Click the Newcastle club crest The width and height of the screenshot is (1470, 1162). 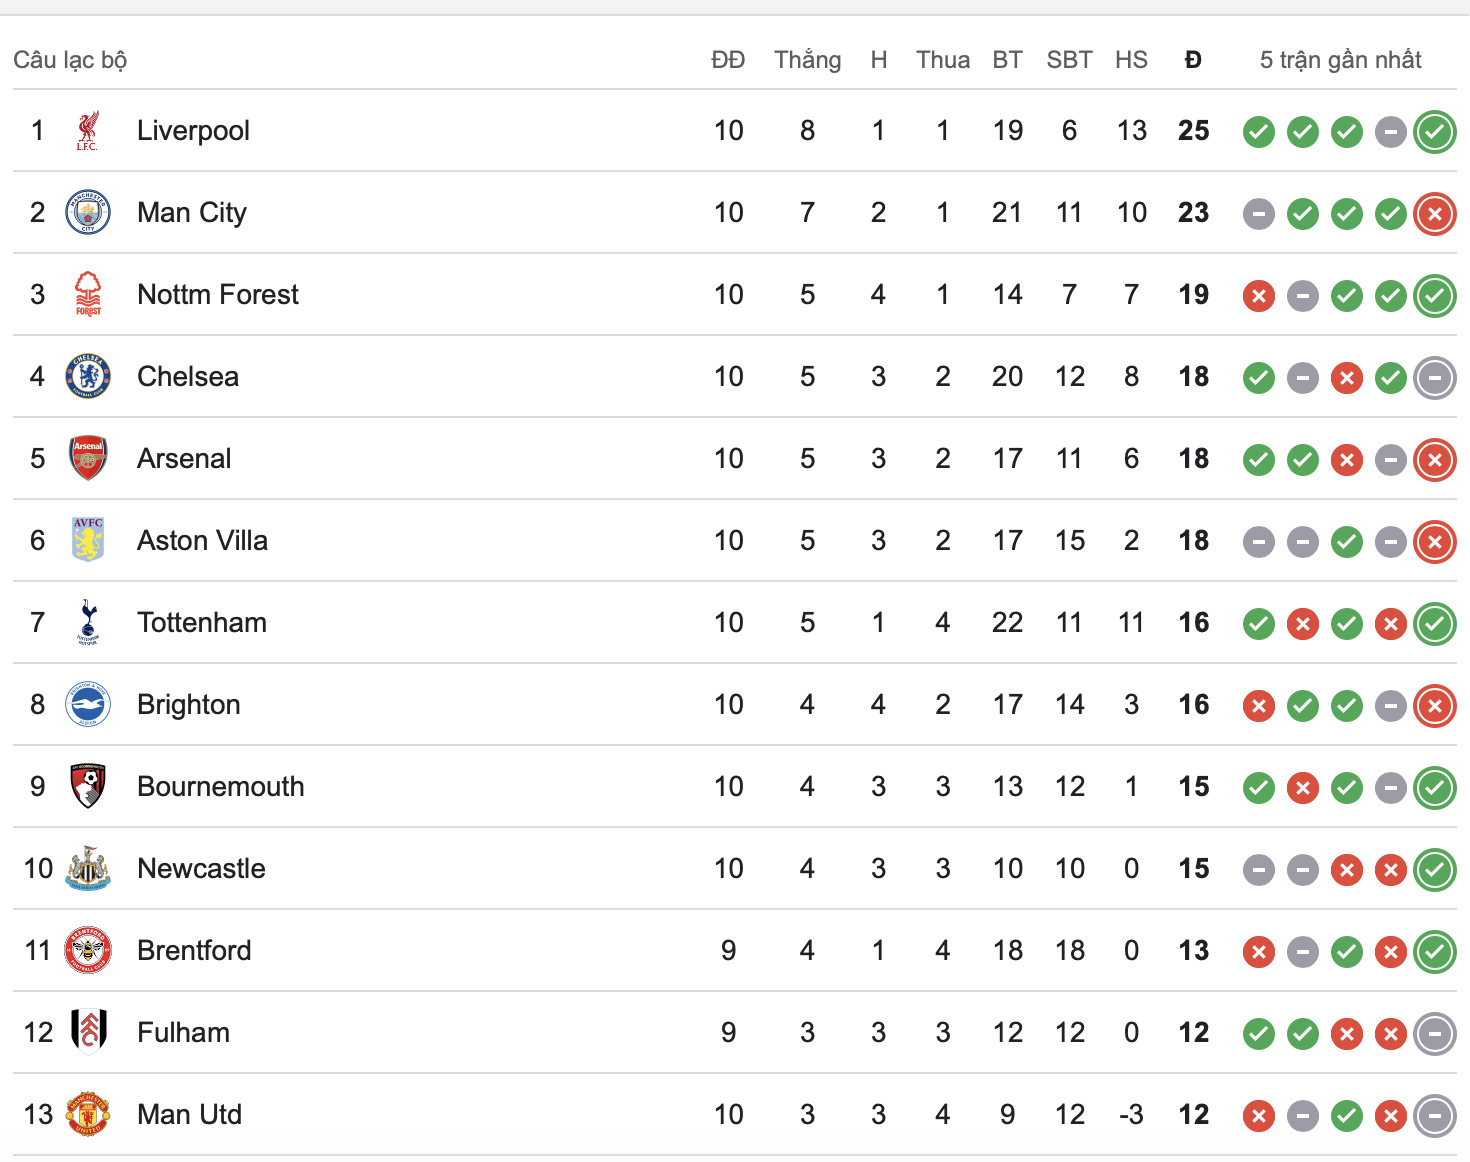coord(88,869)
